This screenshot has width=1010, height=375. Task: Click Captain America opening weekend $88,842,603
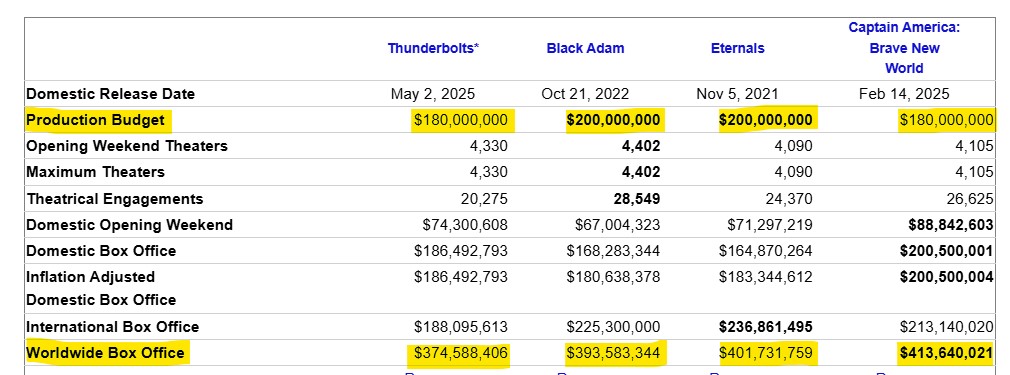coord(950,225)
